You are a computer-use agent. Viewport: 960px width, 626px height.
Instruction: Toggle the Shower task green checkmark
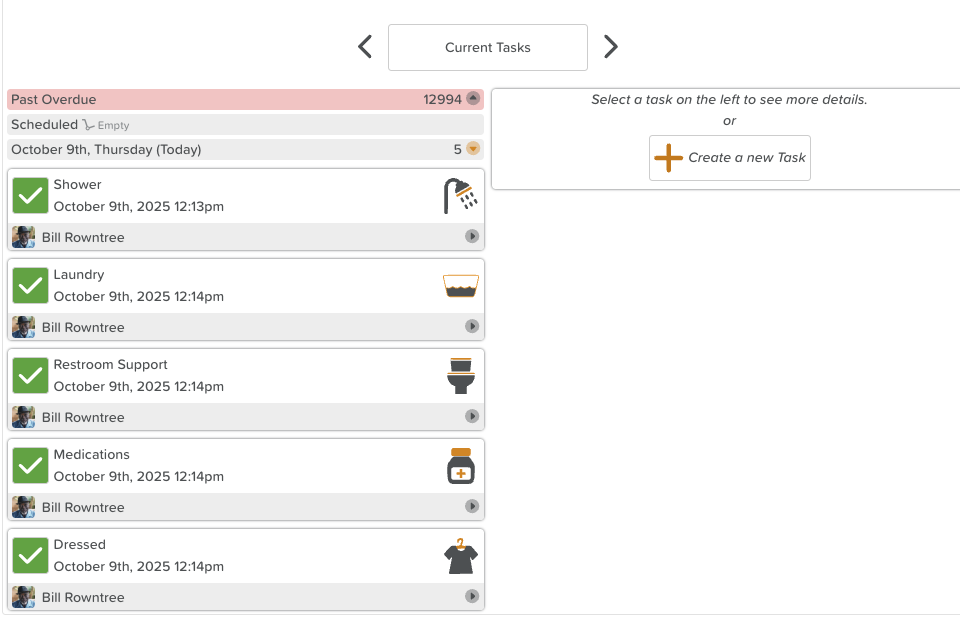[x=31, y=196]
